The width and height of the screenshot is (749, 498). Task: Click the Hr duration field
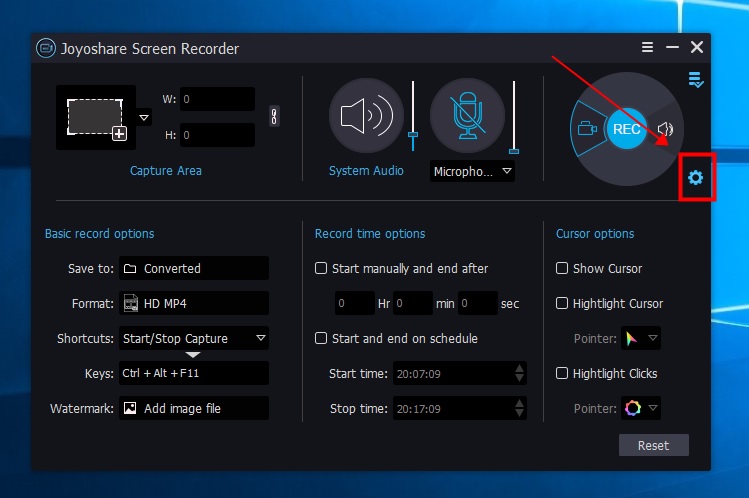coord(355,303)
